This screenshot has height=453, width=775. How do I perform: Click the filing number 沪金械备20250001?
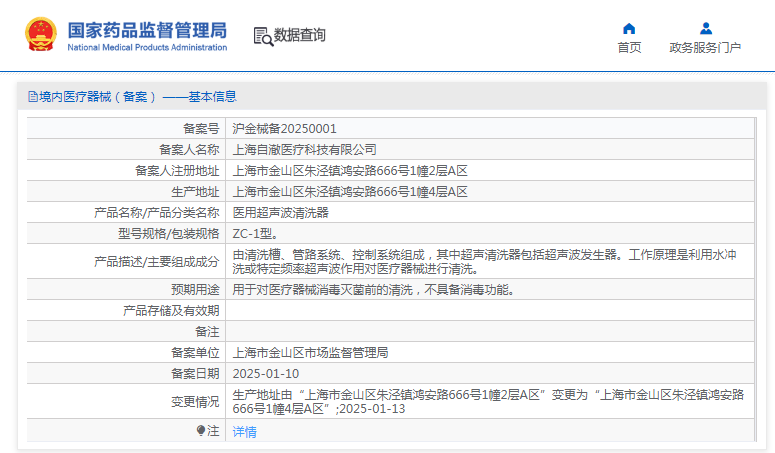click(x=285, y=129)
